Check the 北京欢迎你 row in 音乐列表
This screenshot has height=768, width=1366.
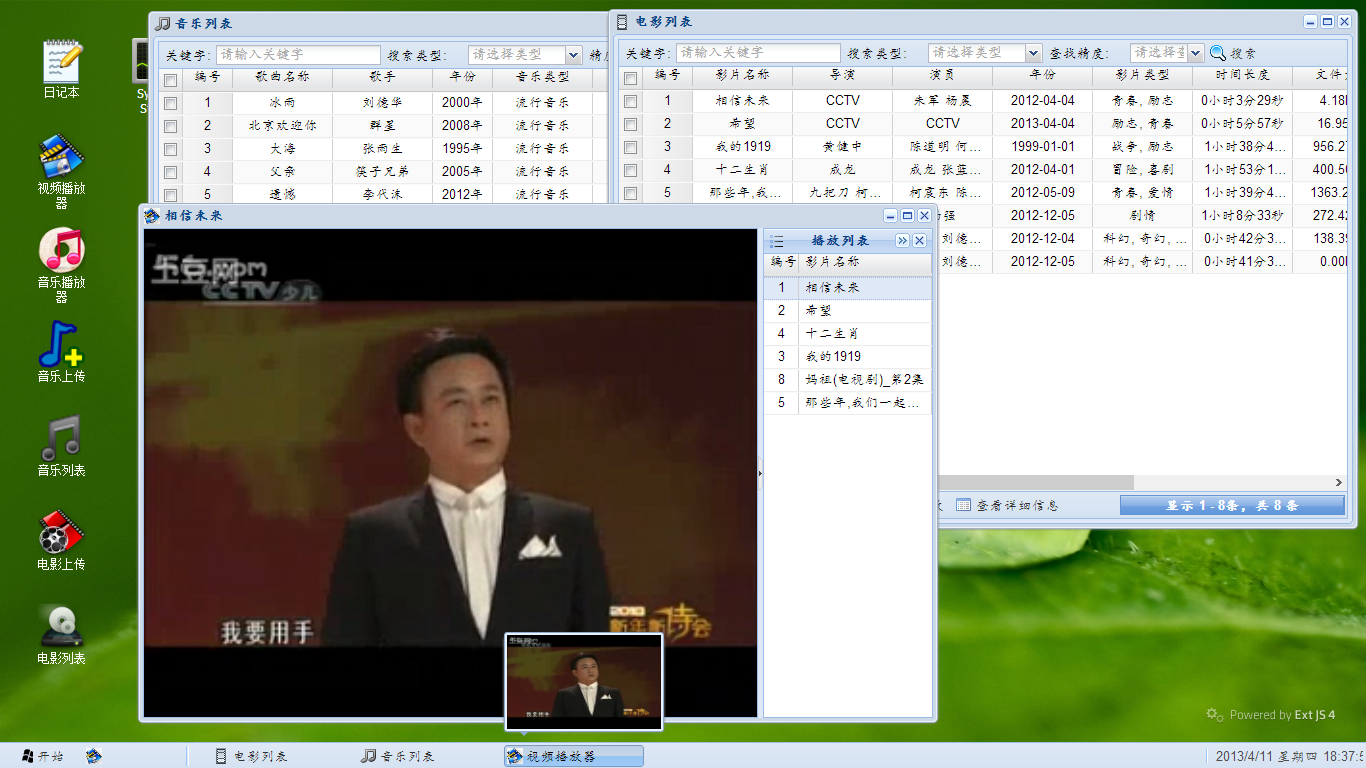coord(170,126)
